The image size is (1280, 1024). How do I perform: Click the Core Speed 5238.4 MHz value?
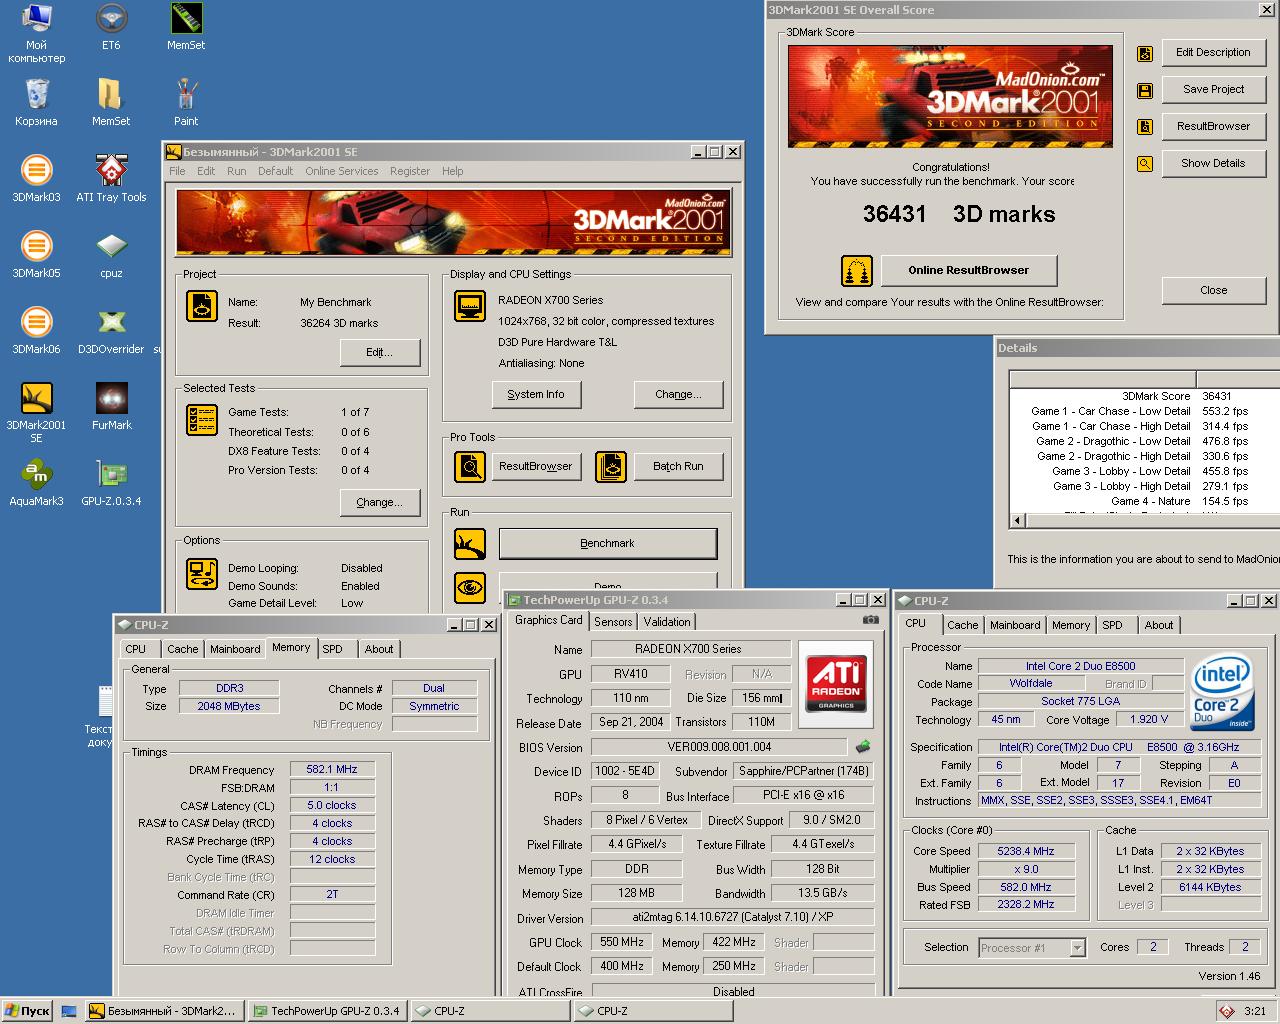tap(1025, 851)
